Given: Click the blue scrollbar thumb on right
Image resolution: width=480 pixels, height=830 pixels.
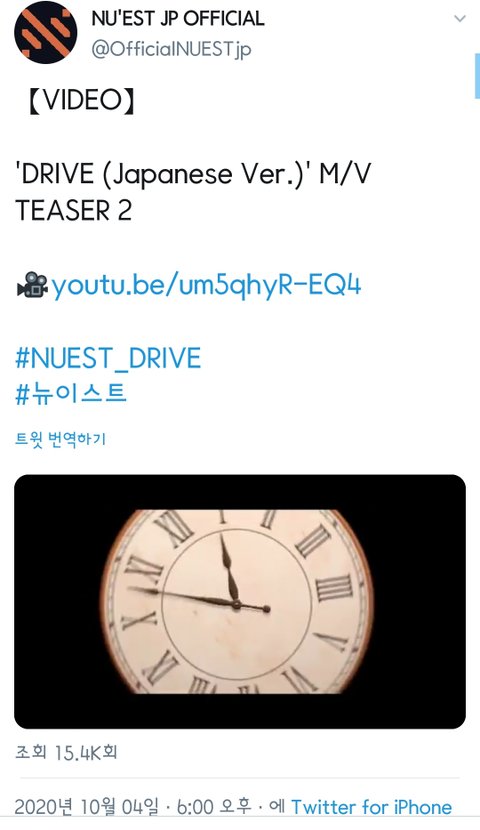Looking at the screenshot, I should (x=477, y=76).
